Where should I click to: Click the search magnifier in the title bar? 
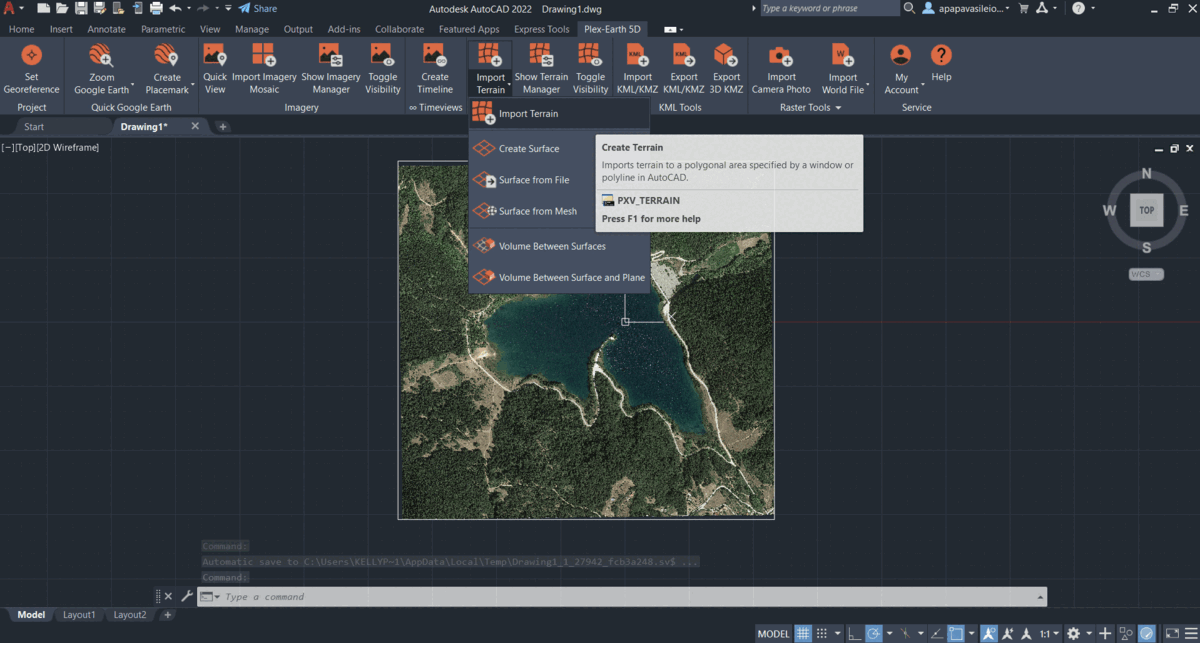click(x=909, y=8)
